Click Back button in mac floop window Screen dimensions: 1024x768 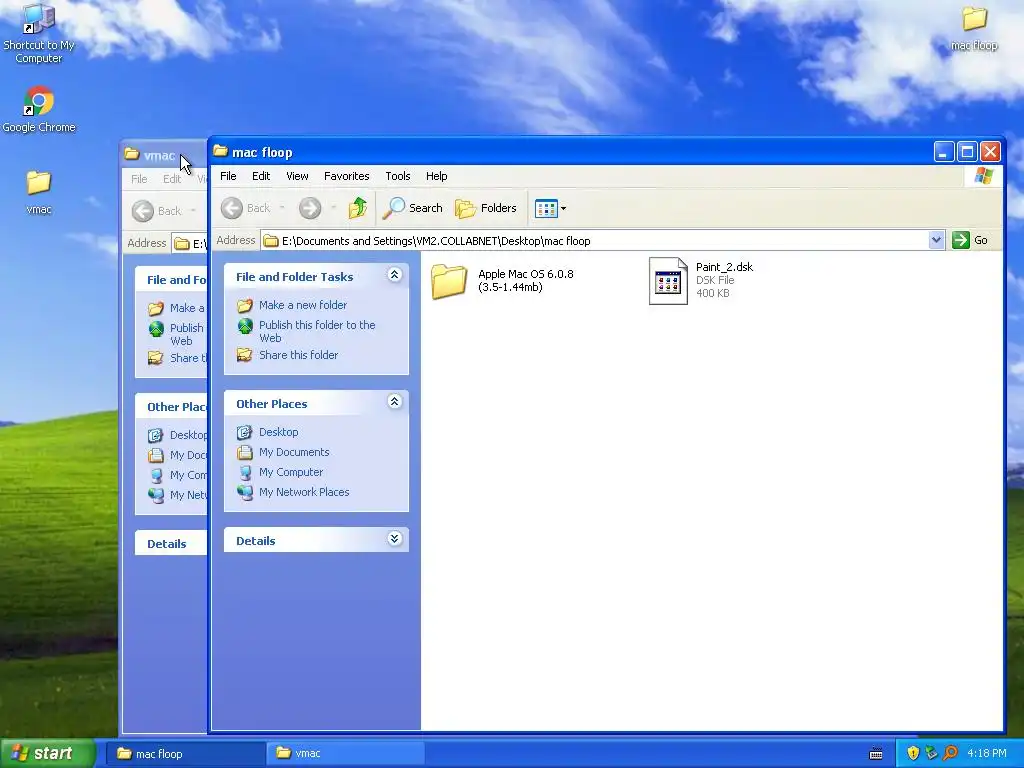point(246,208)
